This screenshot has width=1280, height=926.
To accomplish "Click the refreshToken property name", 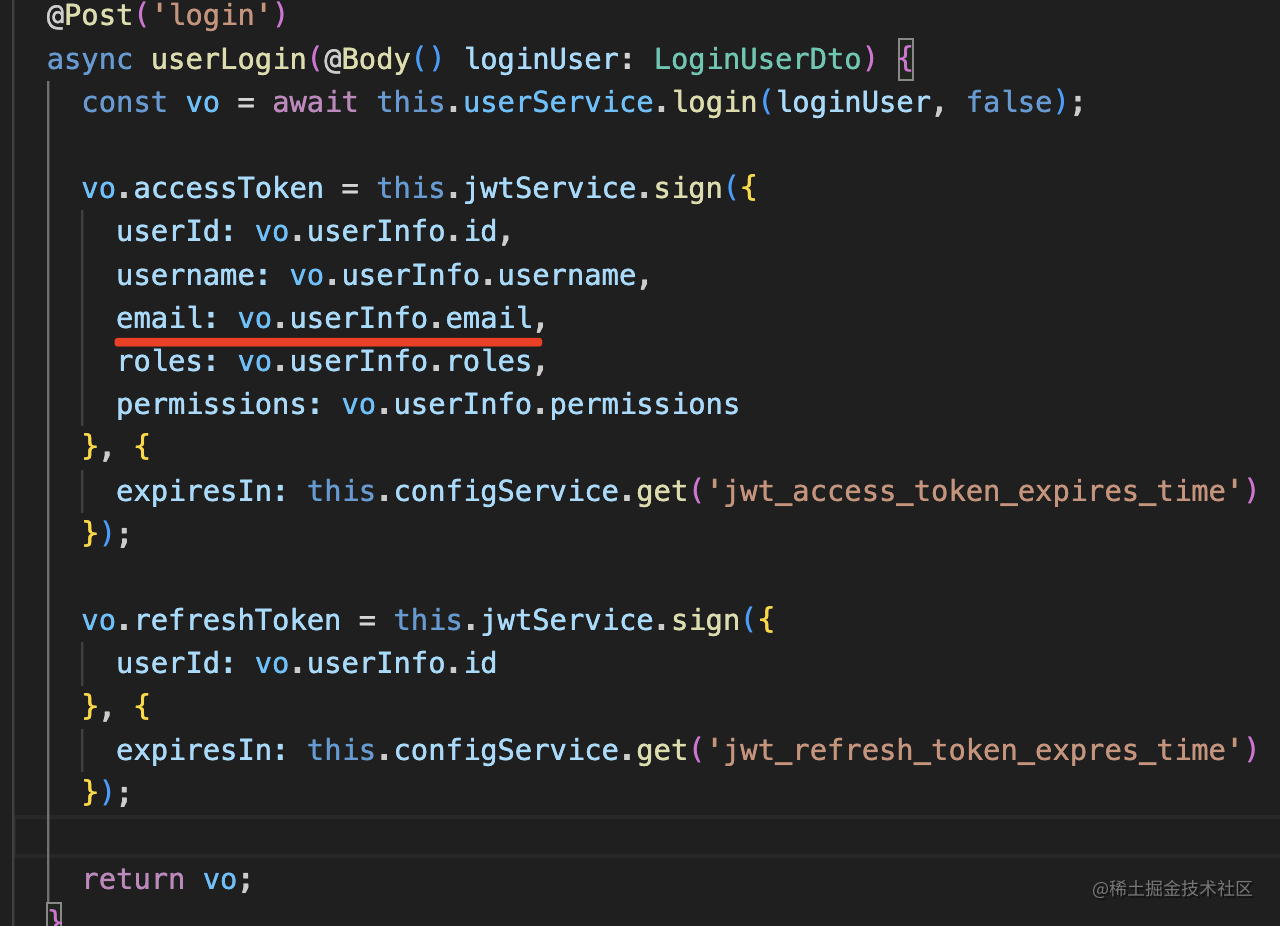I will 238,620.
